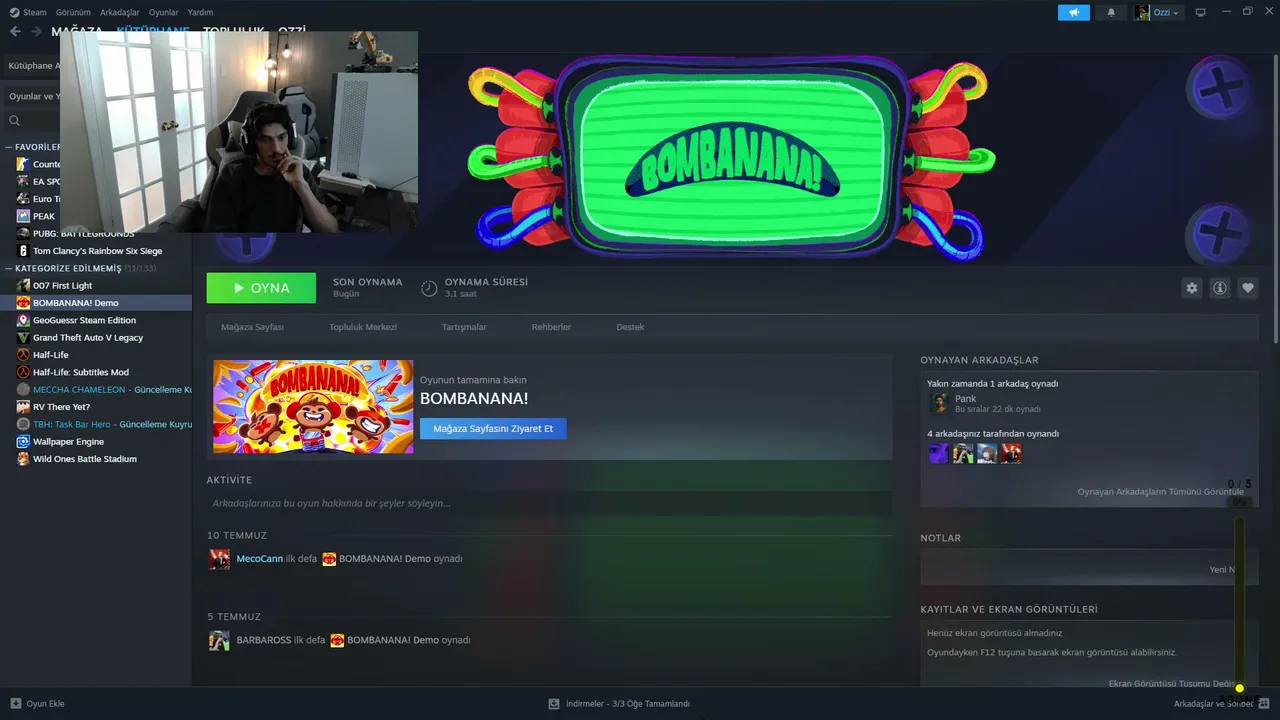Open the Arkadaşlar menu
Screen dimensions: 1280x720
[x=120, y=12]
